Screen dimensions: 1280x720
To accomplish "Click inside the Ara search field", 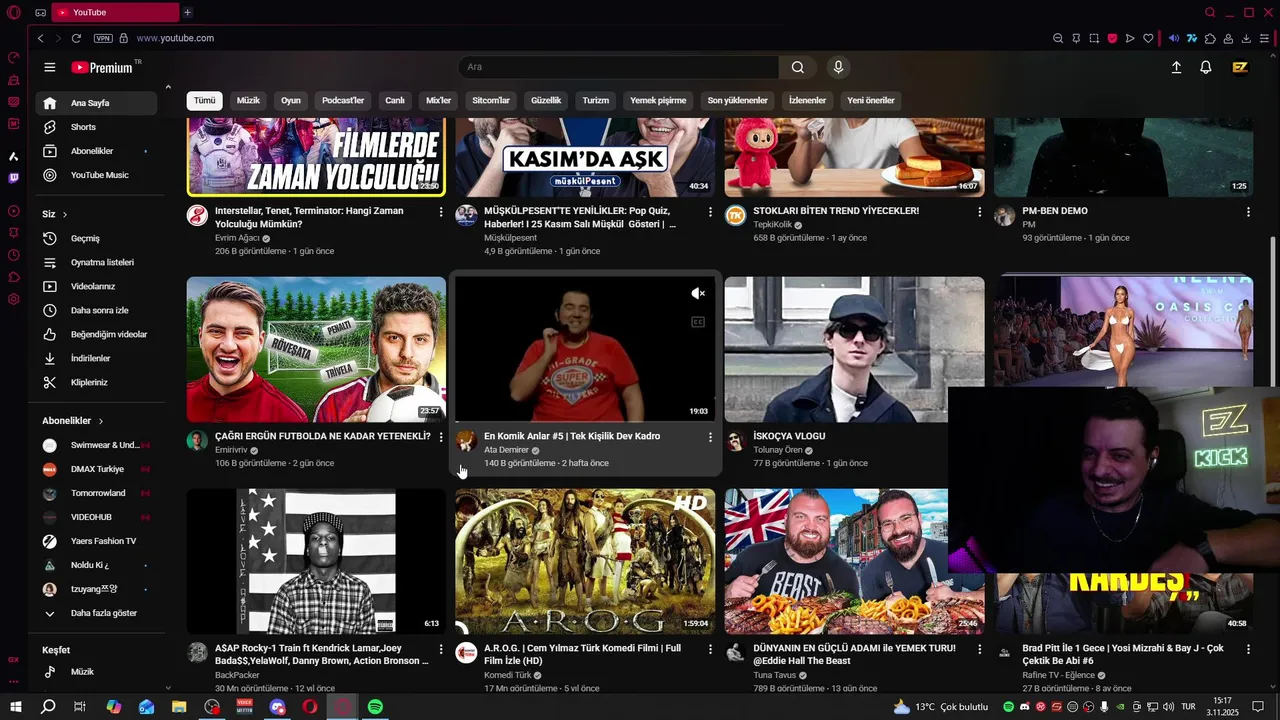I will pos(618,67).
